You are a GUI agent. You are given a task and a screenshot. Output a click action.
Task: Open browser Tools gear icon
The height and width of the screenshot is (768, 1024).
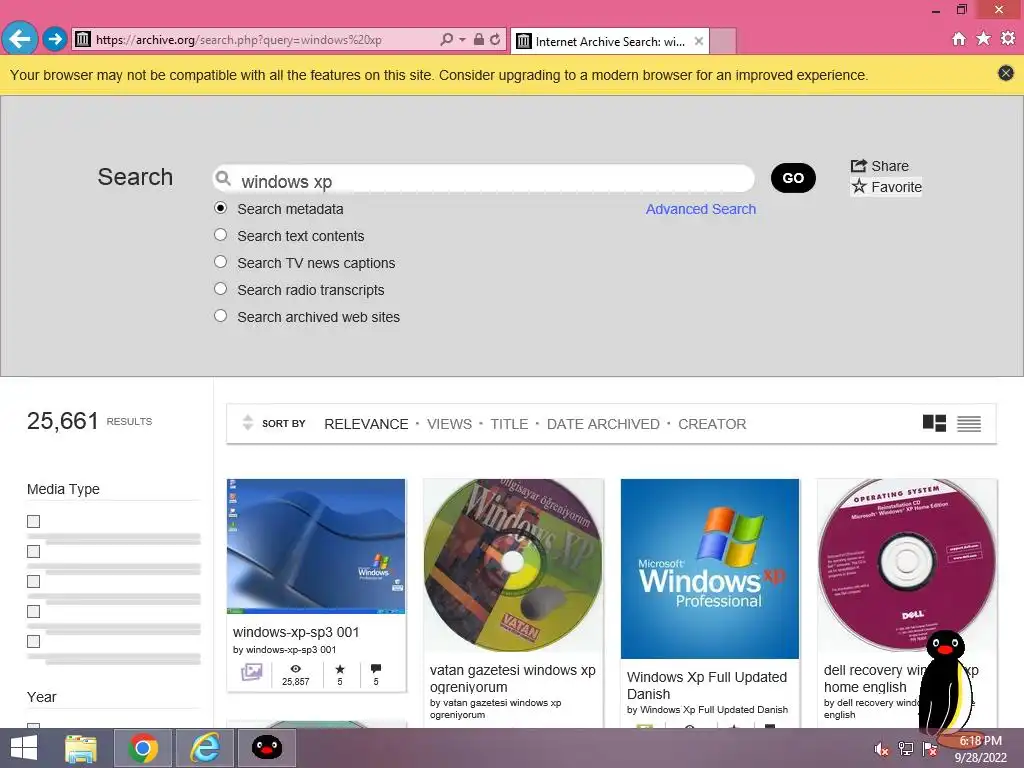coord(1008,39)
